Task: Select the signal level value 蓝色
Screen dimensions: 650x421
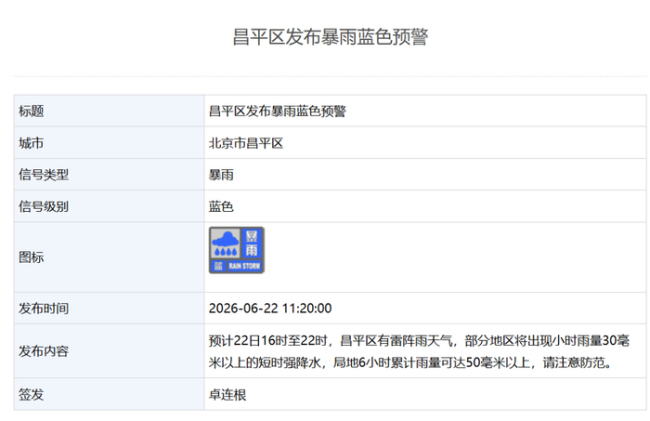Action: click(221, 206)
